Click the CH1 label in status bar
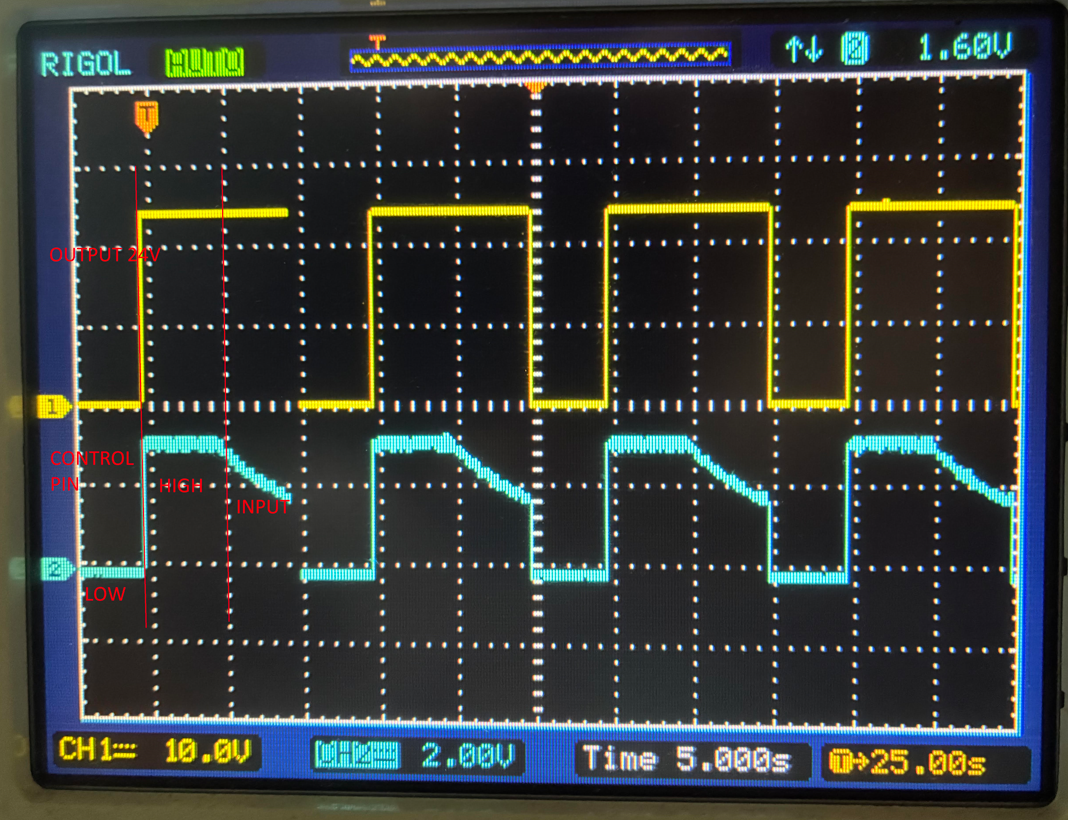Screen dimensions: 1068x820 click(97, 750)
